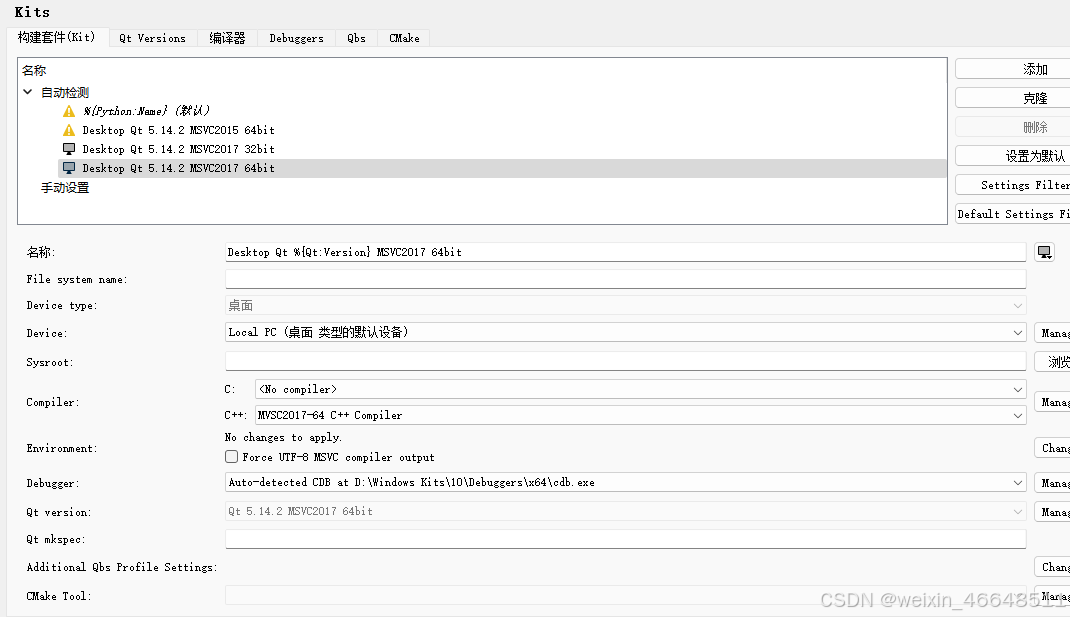Click warning icon beside MSVC2015 64bit kit
Viewport: 1070px width, 617px height.
(x=68, y=130)
